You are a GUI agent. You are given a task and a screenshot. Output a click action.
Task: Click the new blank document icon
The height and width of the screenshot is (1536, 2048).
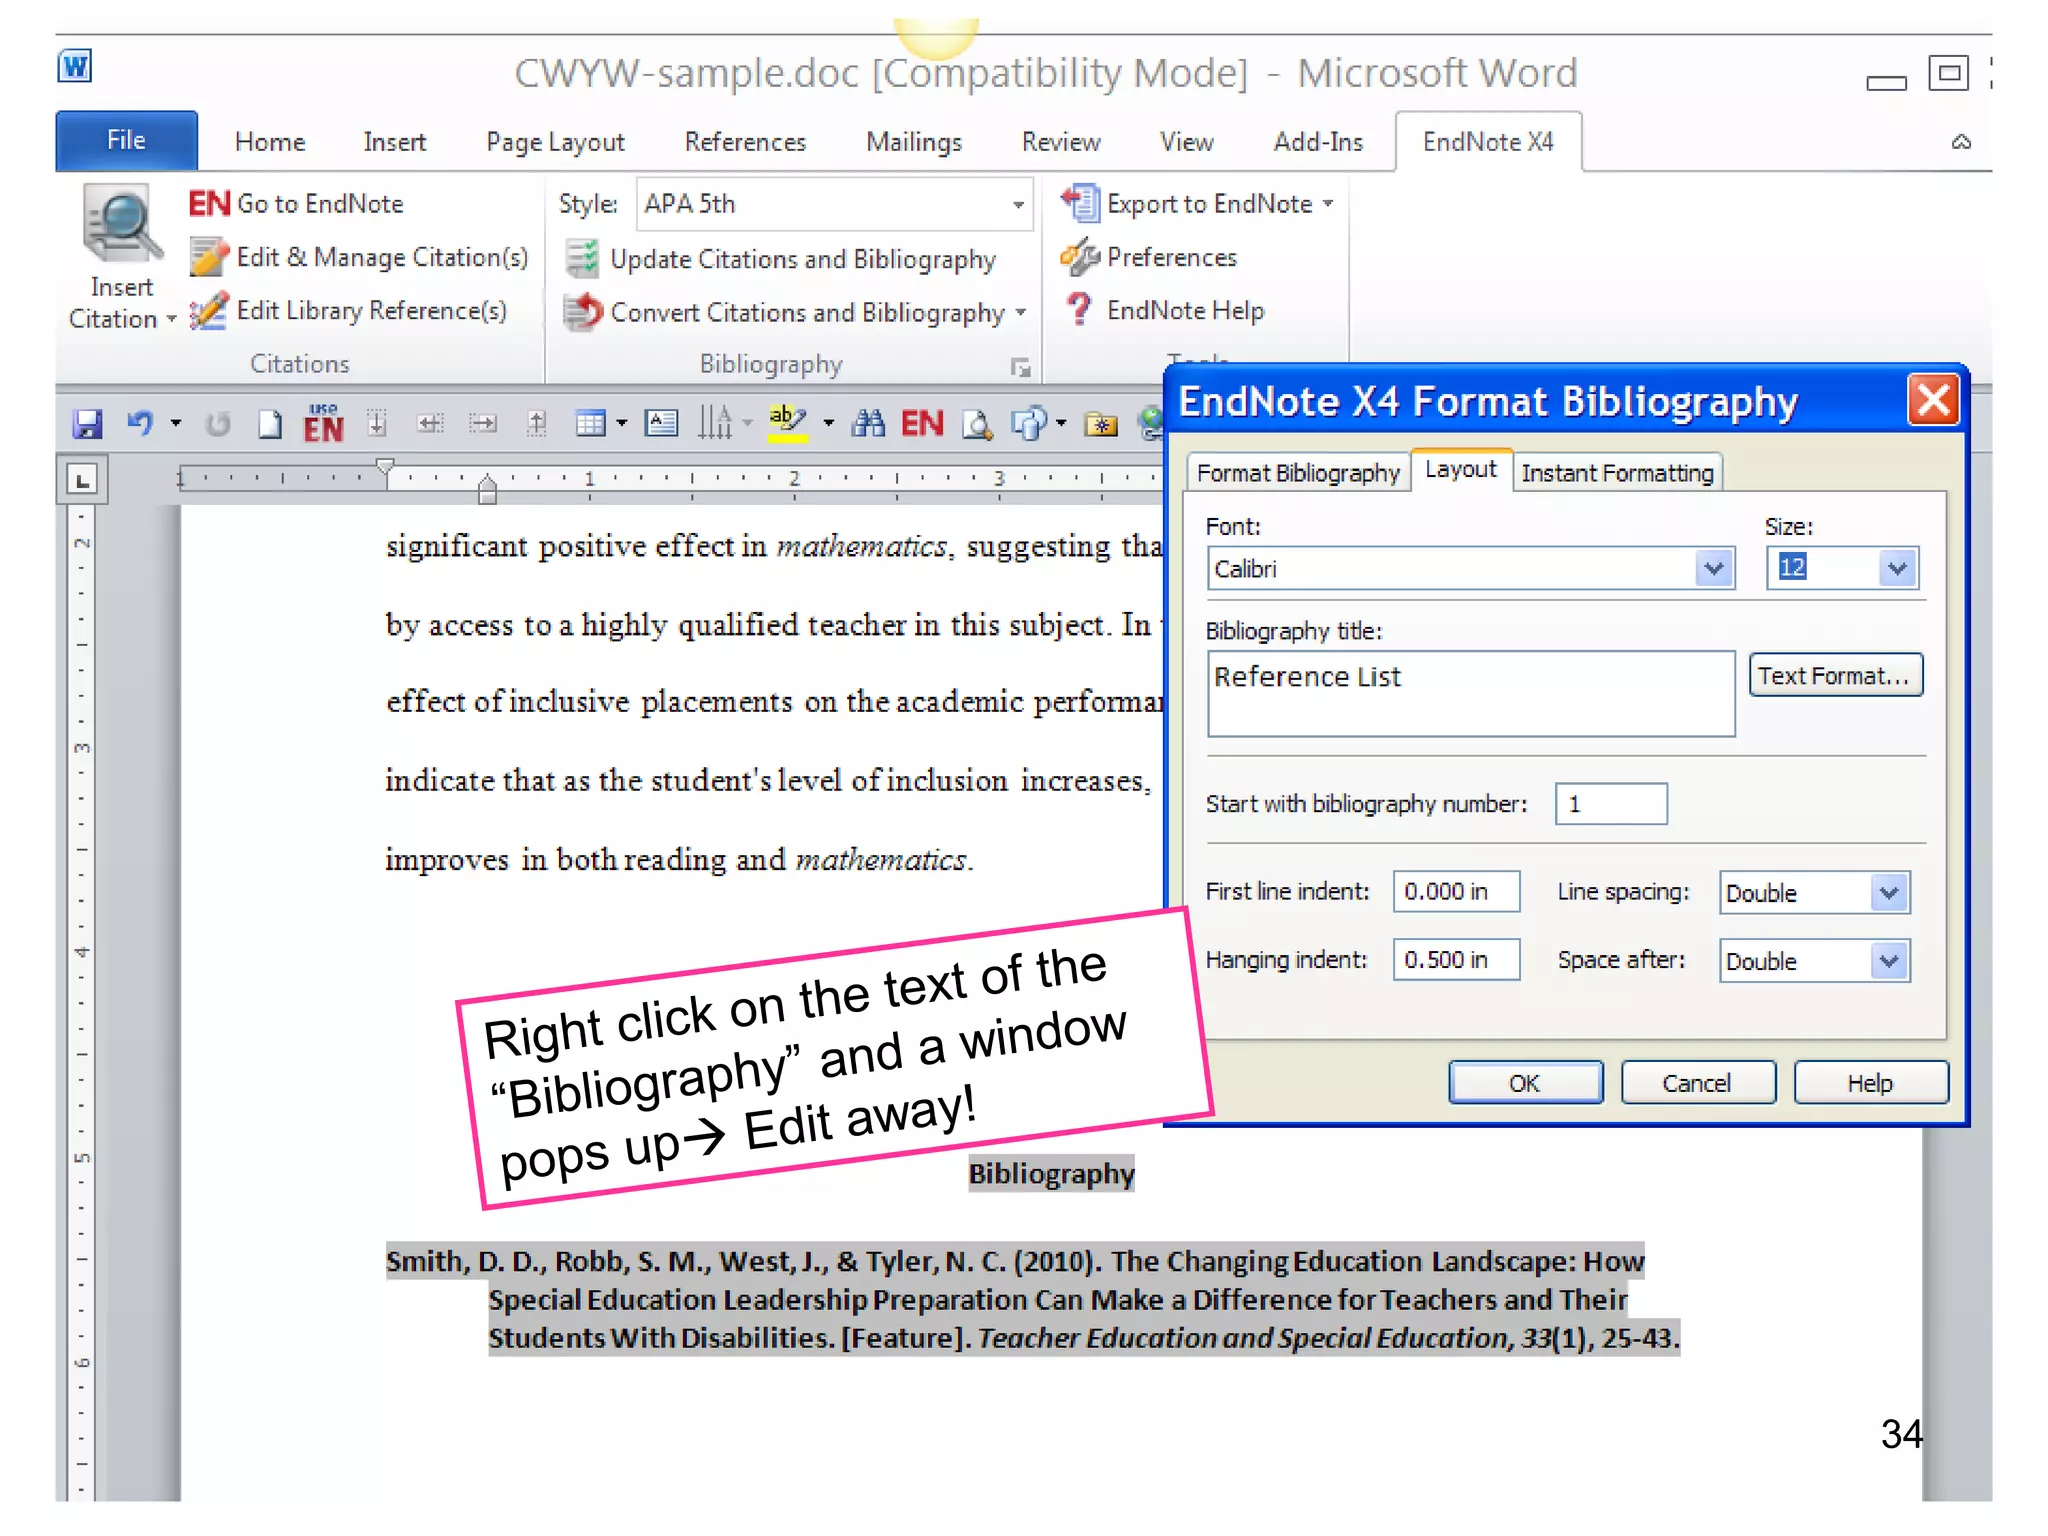point(269,425)
